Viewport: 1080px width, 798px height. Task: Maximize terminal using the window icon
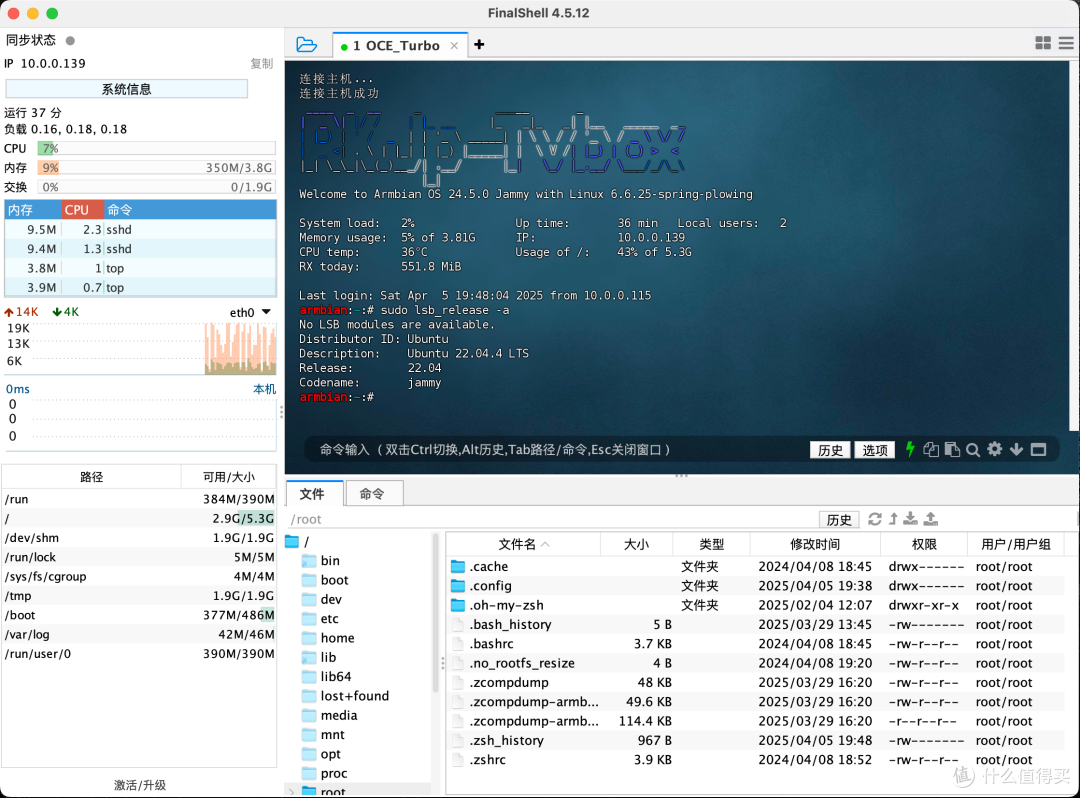pos(1038,450)
